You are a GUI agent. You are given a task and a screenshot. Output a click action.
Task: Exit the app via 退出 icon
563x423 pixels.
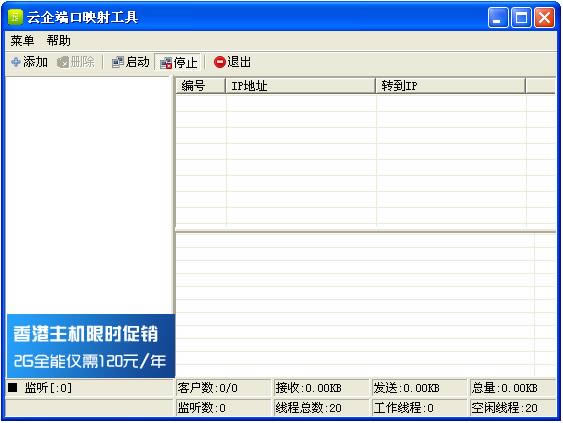(x=219, y=62)
